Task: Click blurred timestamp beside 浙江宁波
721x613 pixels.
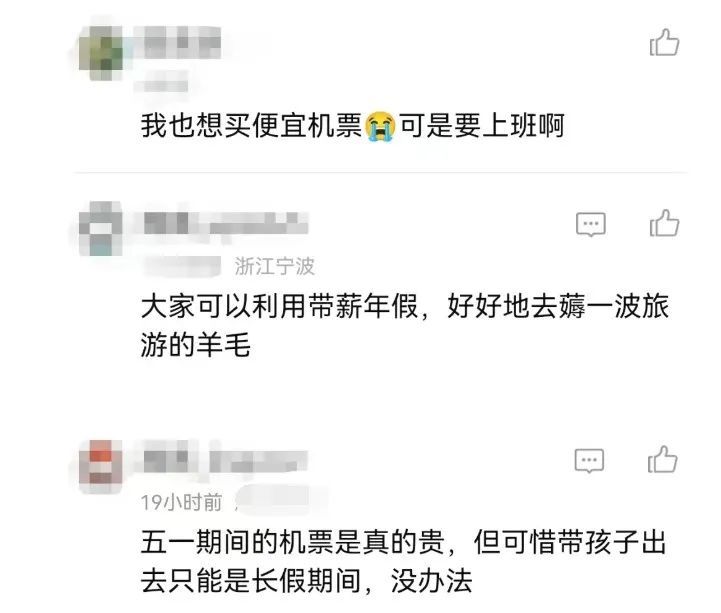Action: coord(183,266)
